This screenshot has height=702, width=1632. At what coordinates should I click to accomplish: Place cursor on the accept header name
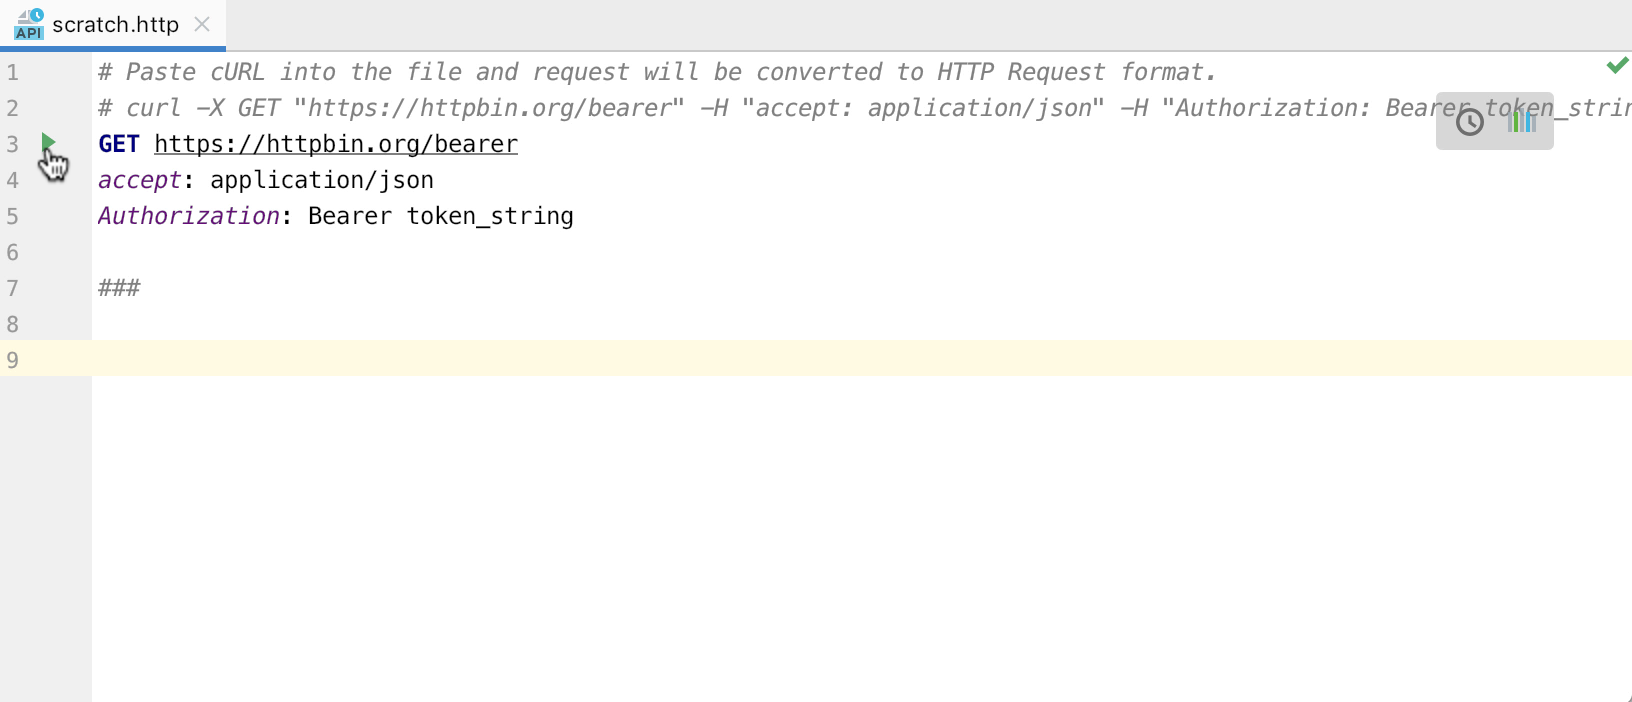pyautogui.click(x=139, y=180)
